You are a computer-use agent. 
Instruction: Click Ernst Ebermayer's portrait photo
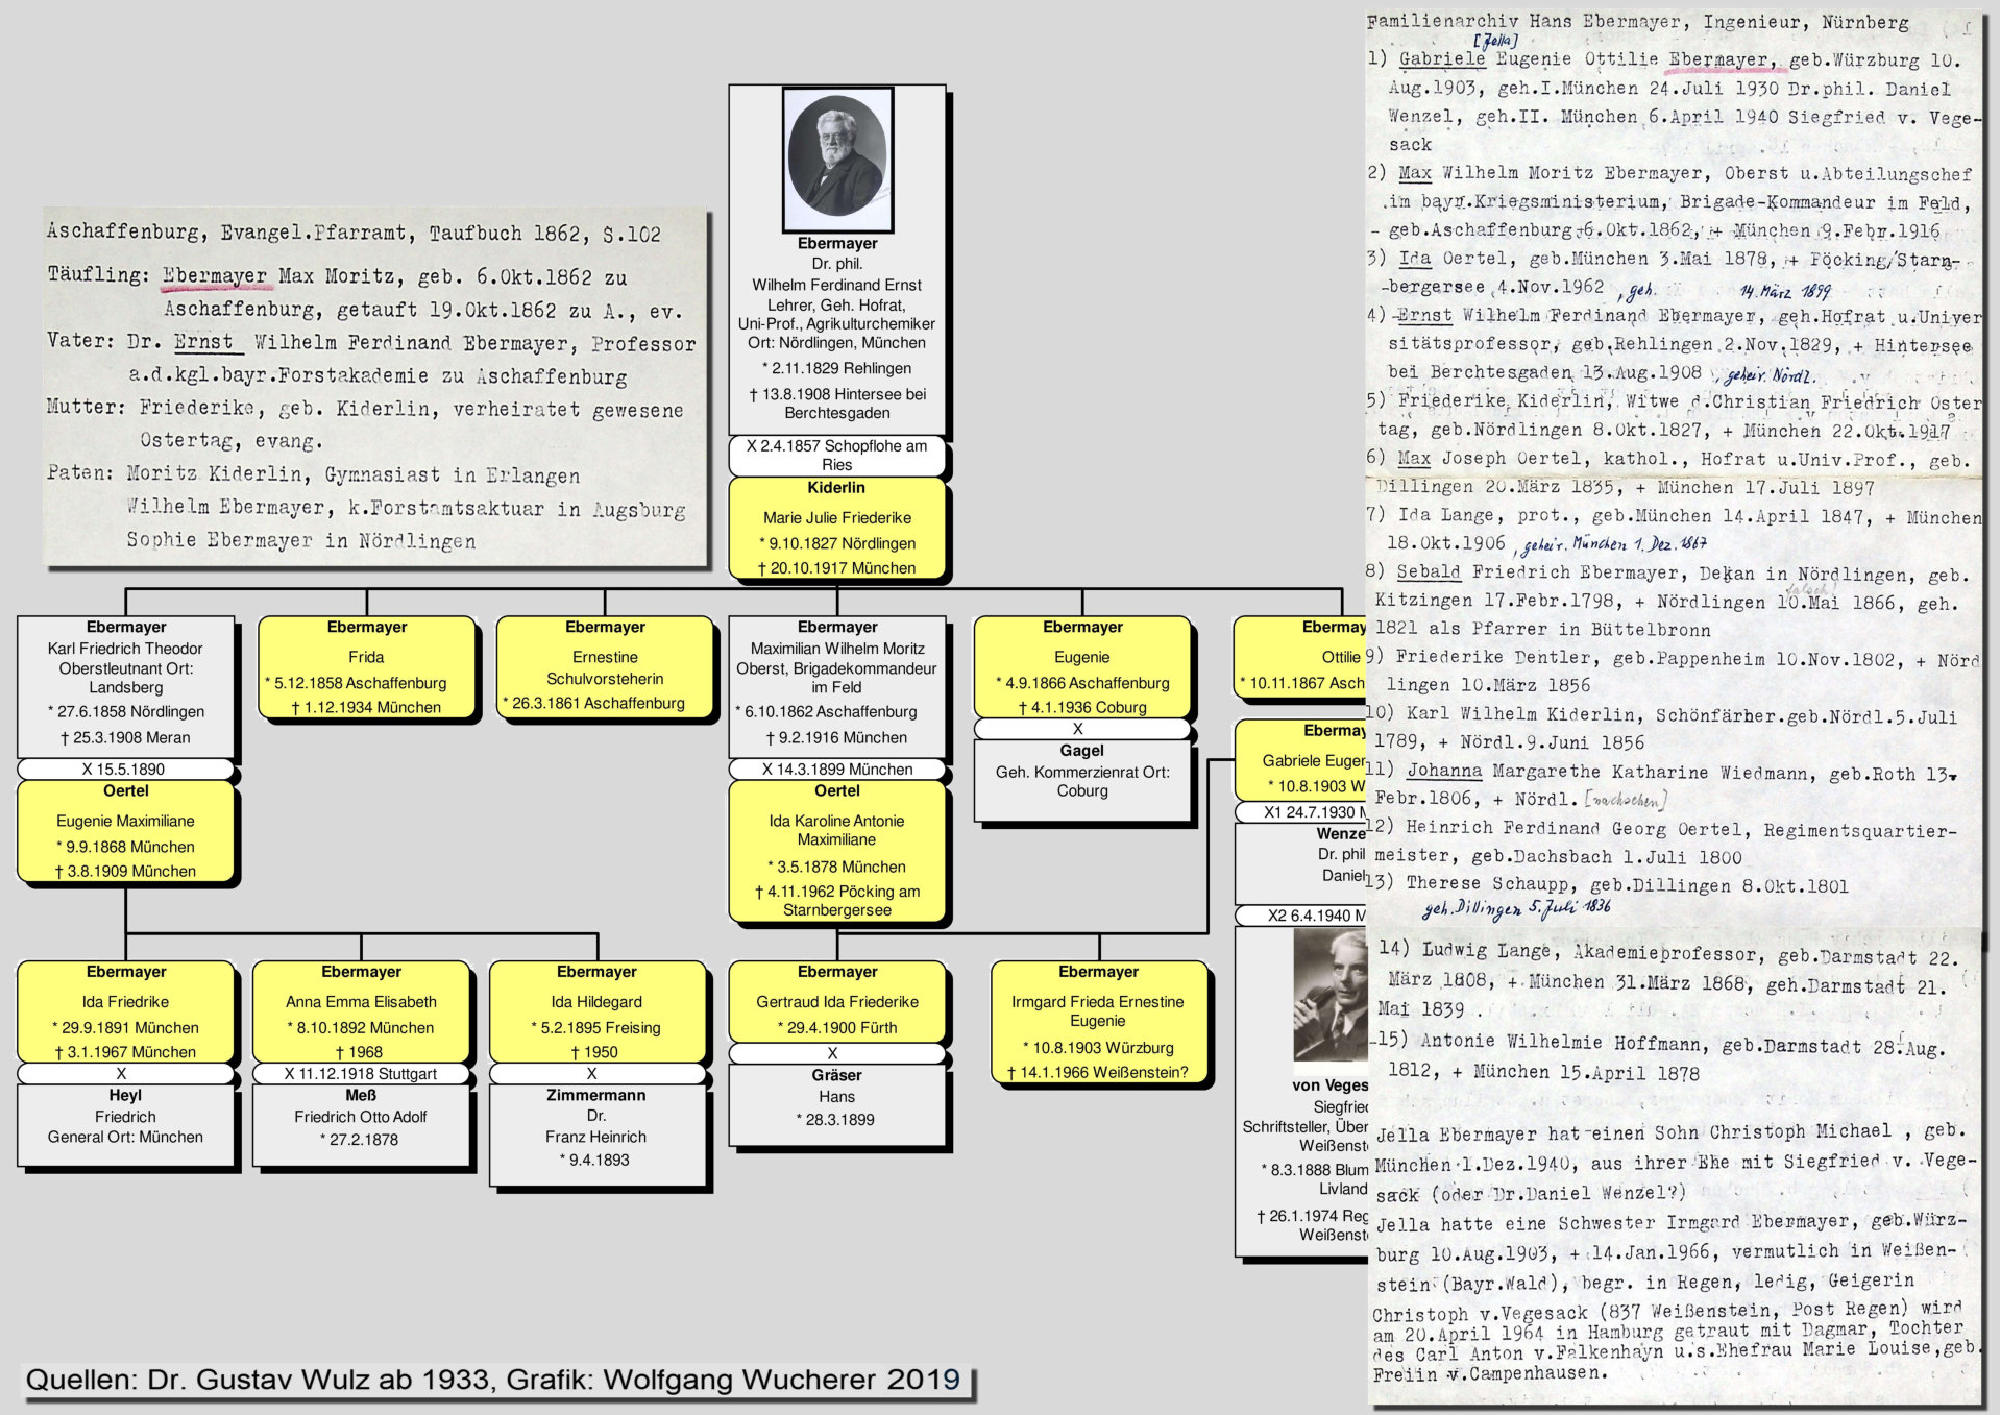[837, 160]
